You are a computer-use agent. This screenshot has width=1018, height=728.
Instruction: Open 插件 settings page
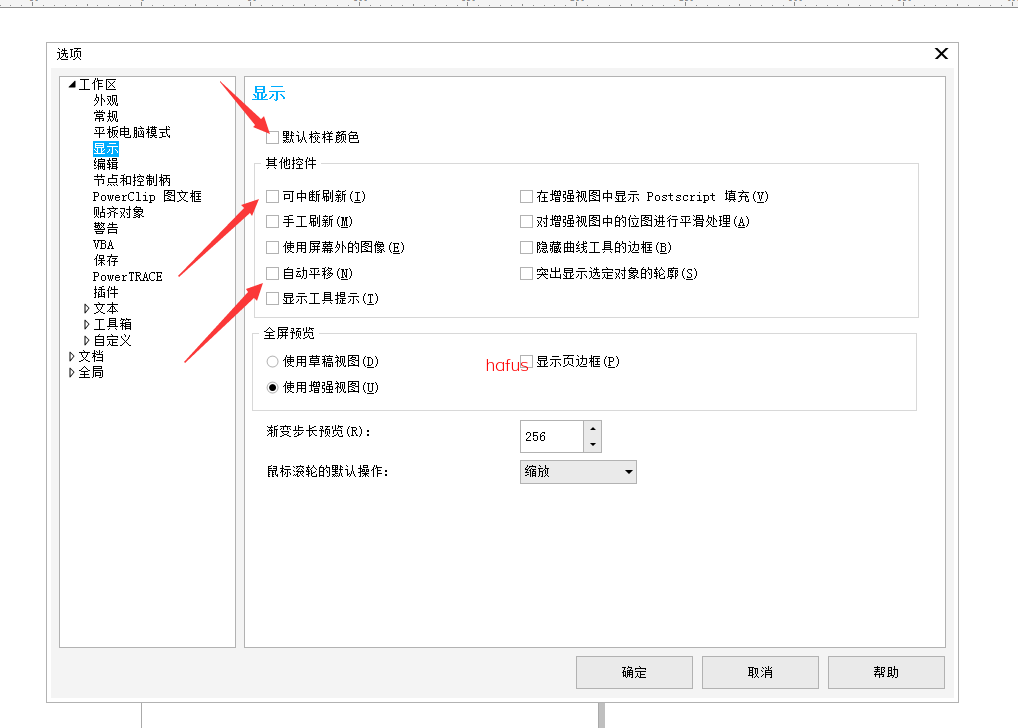(x=106, y=292)
